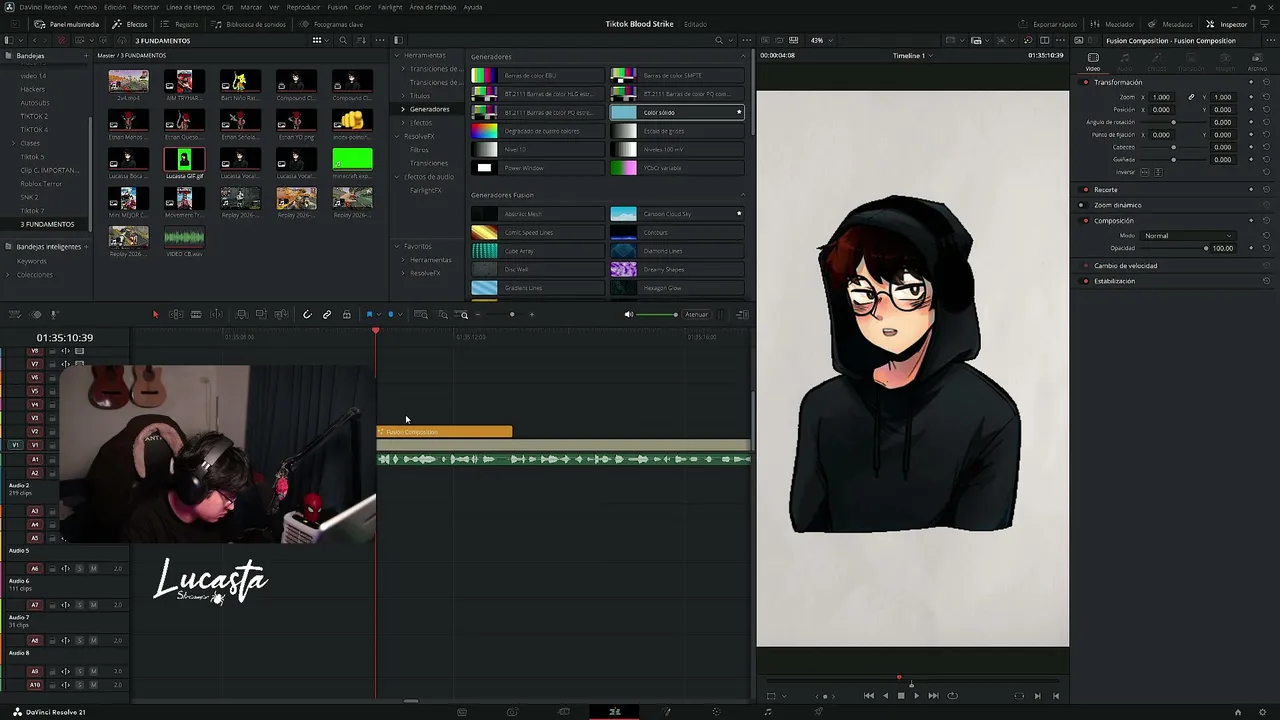Viewport: 1280px width, 720px height.
Task: Open media pool sort options
Action: [x=362, y=41]
